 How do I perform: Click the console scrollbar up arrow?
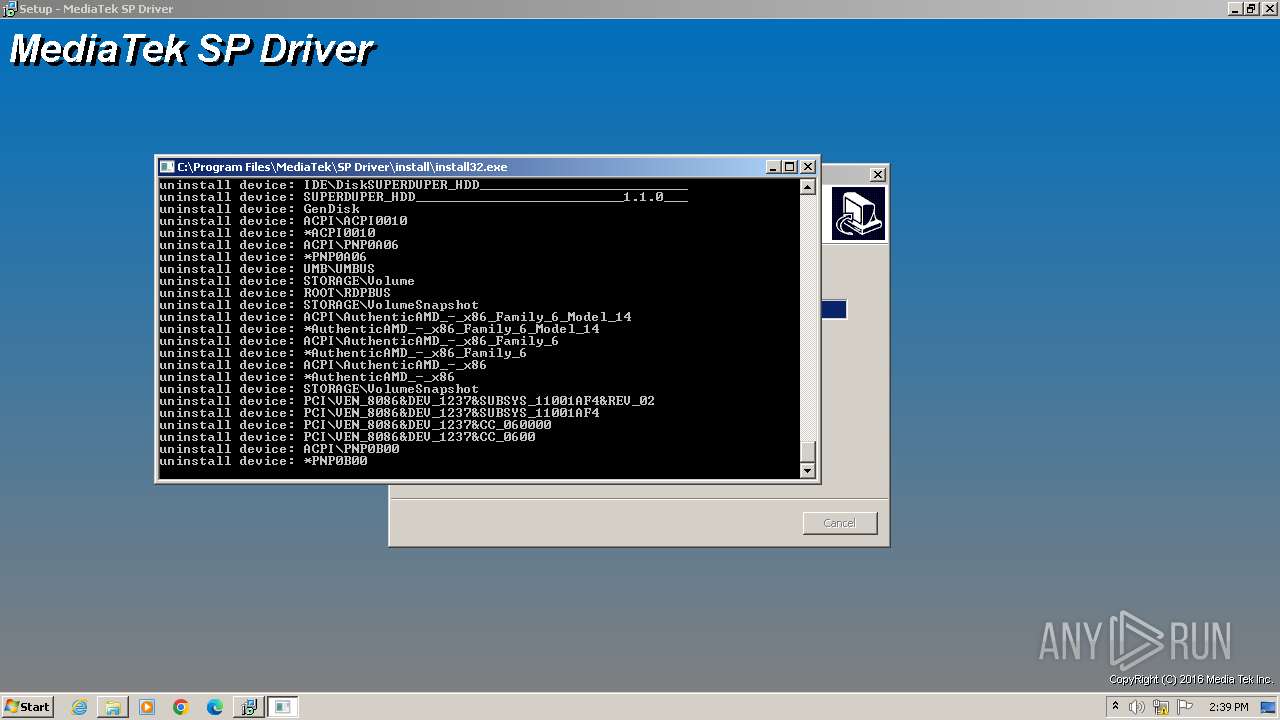coord(808,187)
